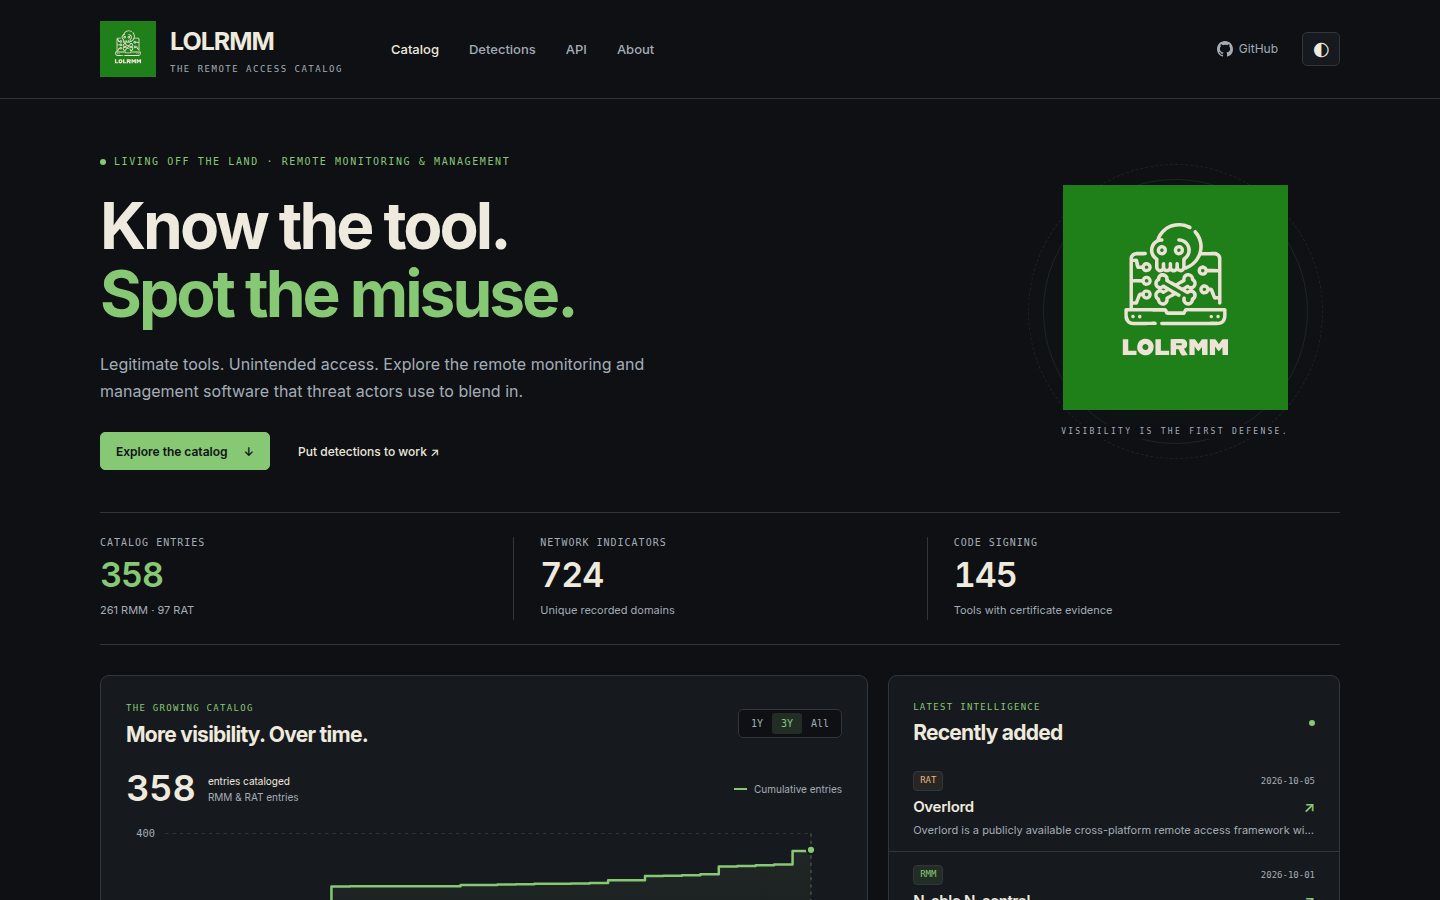
Task: Click 'More visibility. Over time.' heading
Action: point(247,734)
